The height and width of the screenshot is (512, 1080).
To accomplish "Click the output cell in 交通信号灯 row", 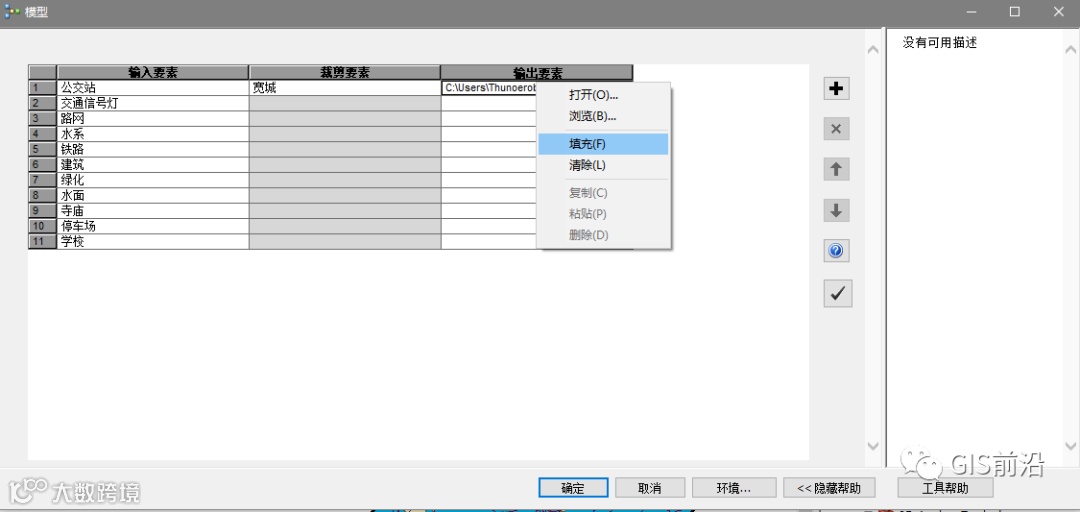I will point(488,103).
